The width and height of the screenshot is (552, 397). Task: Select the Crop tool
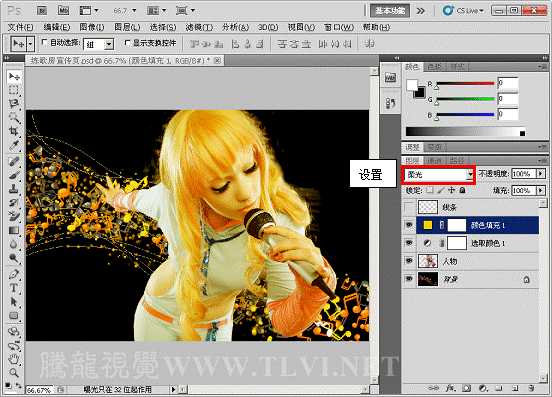(x=14, y=131)
